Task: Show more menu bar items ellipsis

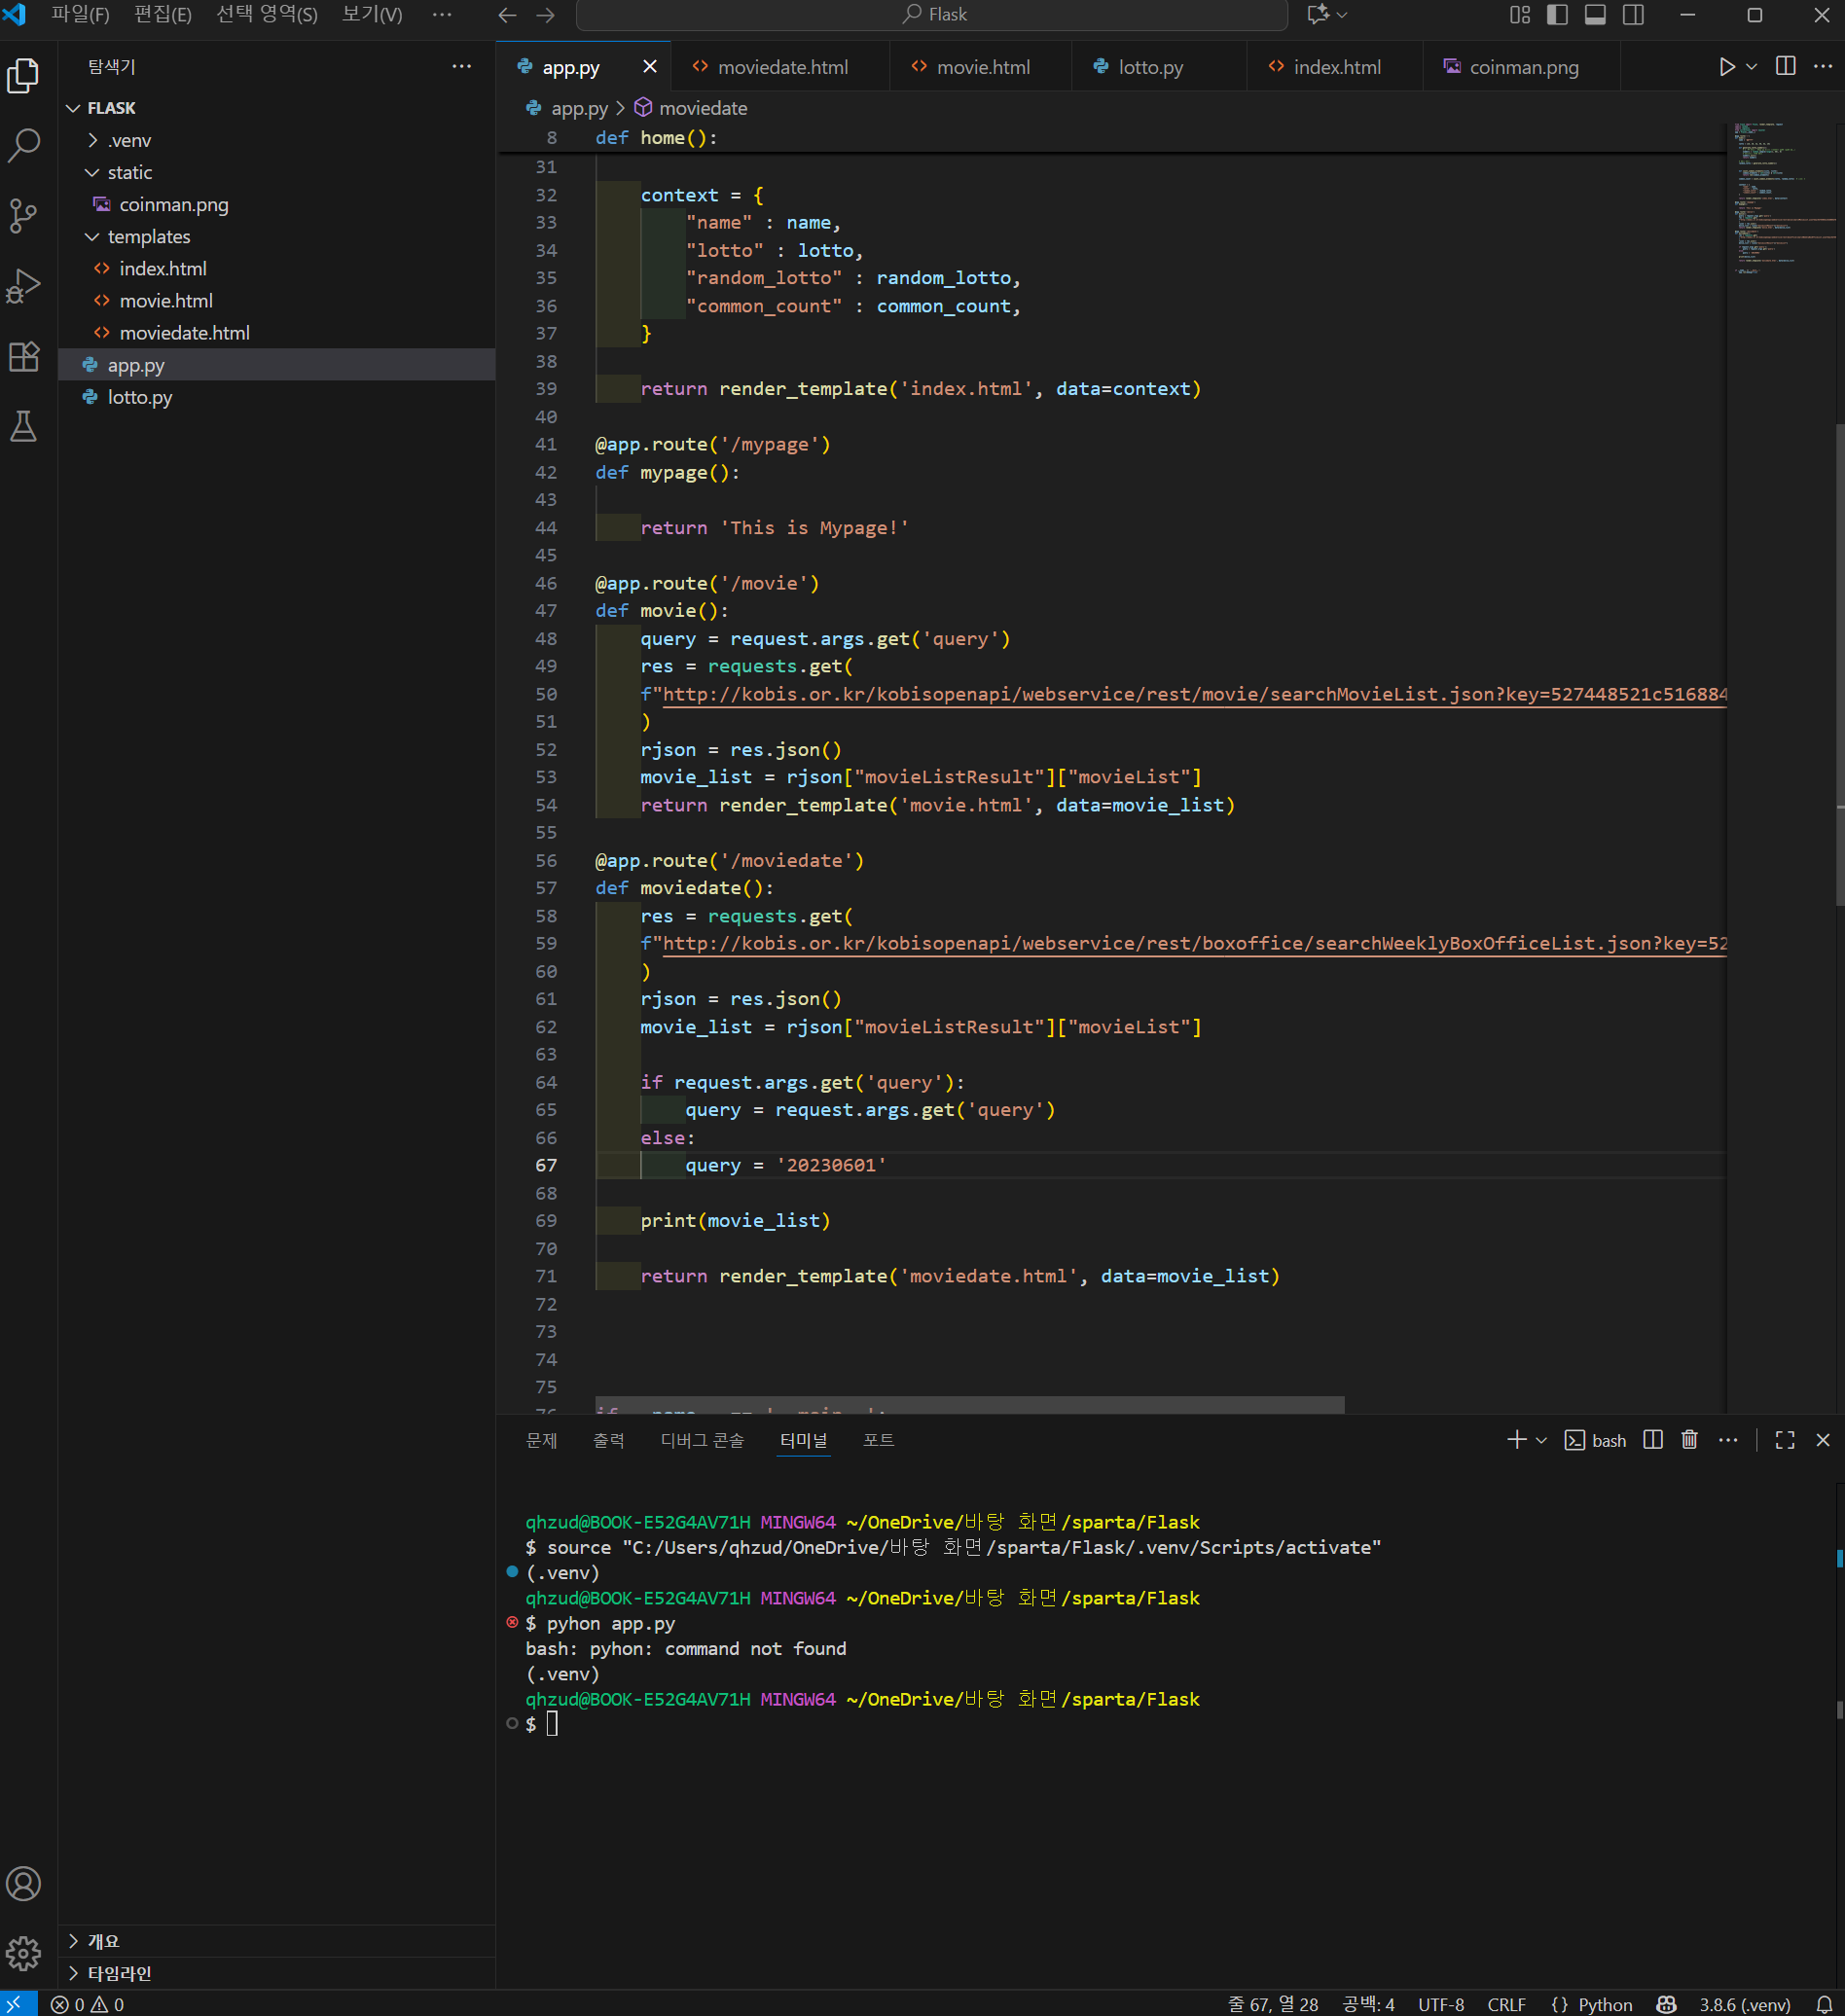Action: pos(442,15)
